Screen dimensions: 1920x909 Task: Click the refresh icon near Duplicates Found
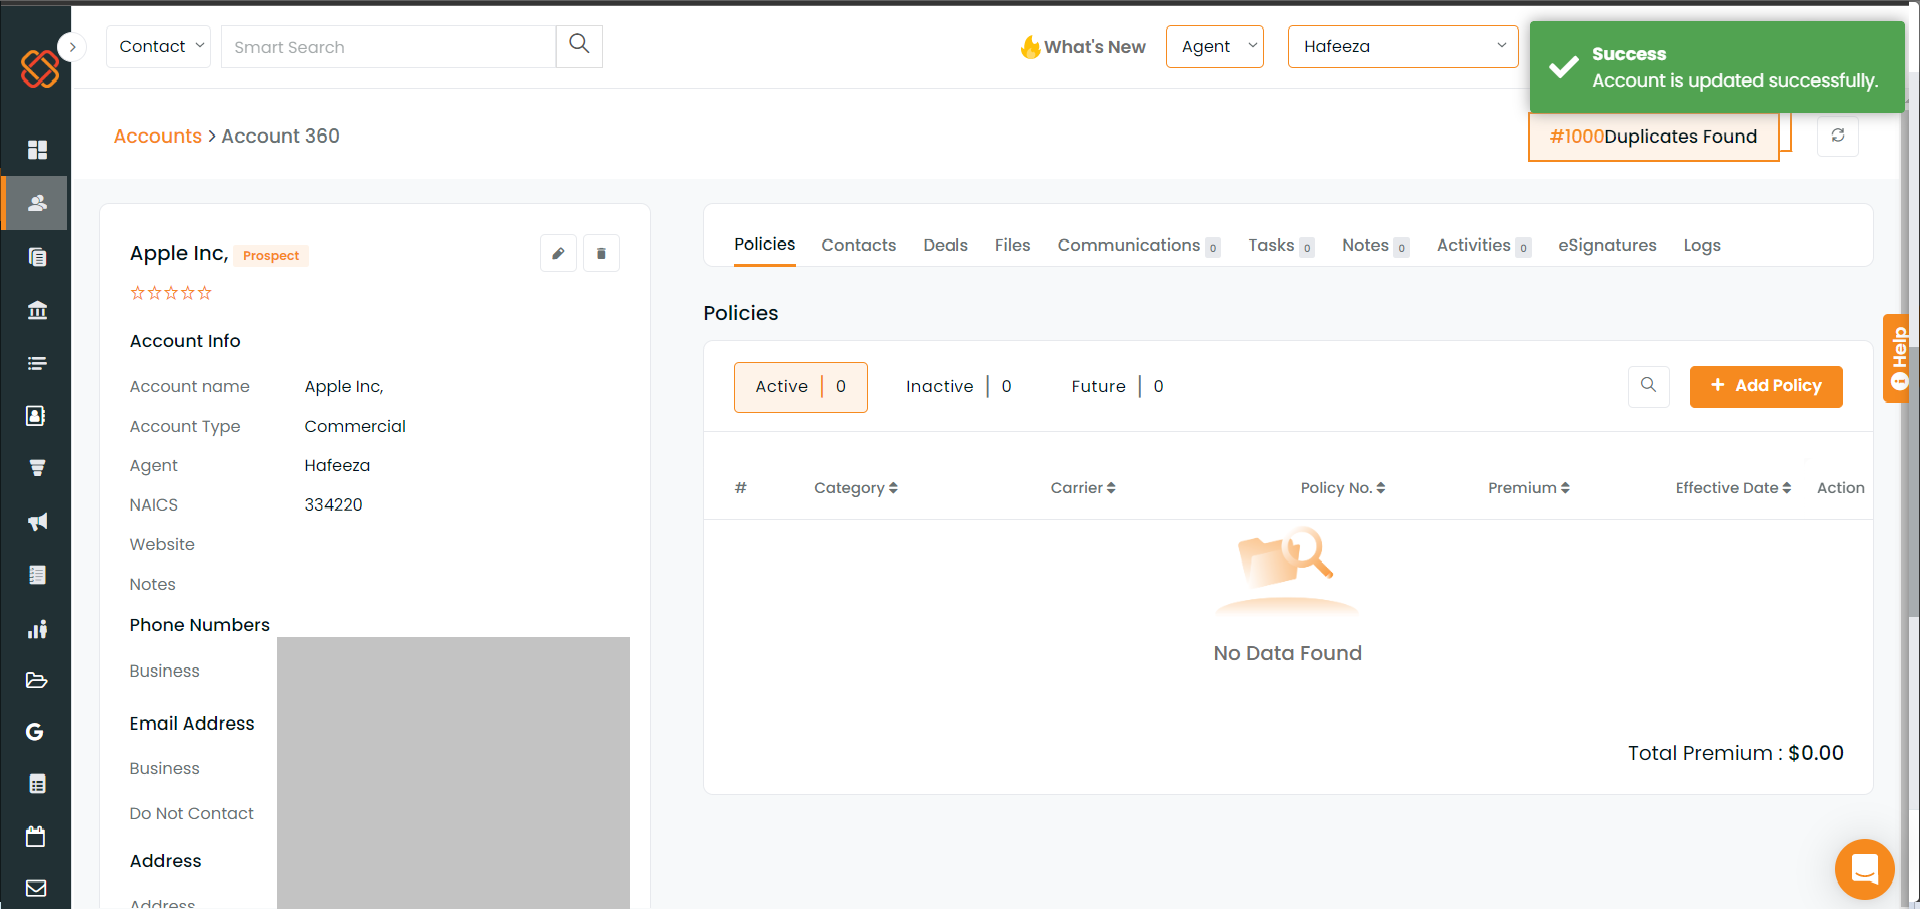[x=1838, y=136]
